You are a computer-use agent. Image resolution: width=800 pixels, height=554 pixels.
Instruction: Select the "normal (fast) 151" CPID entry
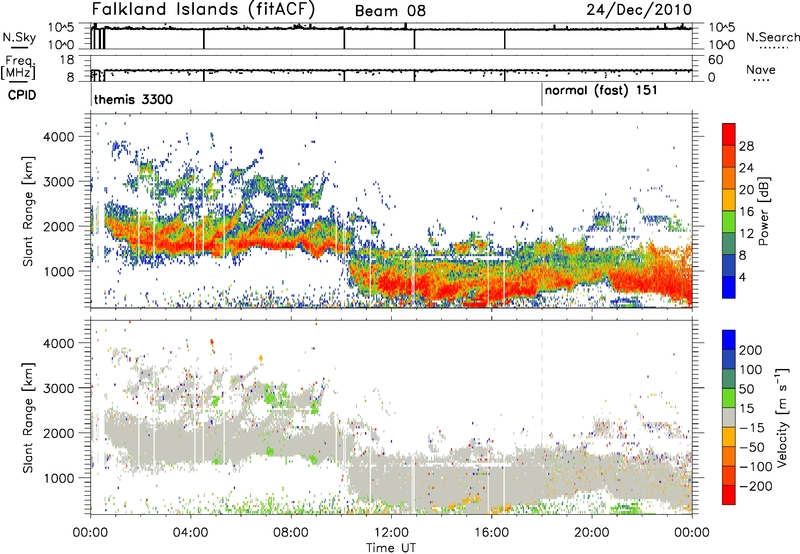[x=601, y=91]
